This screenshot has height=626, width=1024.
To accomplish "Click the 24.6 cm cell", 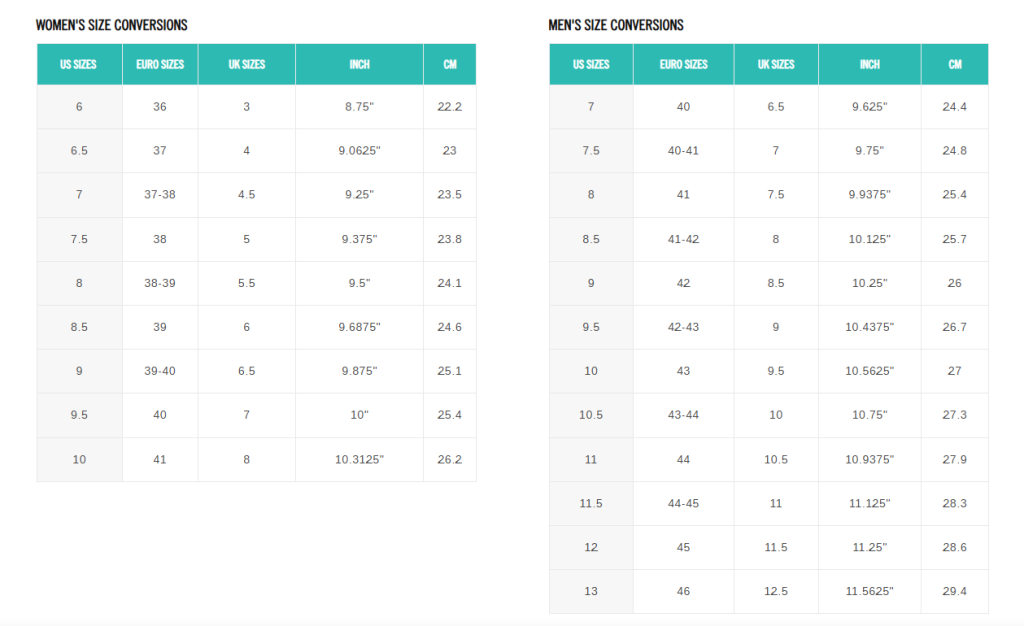I will [450, 327].
